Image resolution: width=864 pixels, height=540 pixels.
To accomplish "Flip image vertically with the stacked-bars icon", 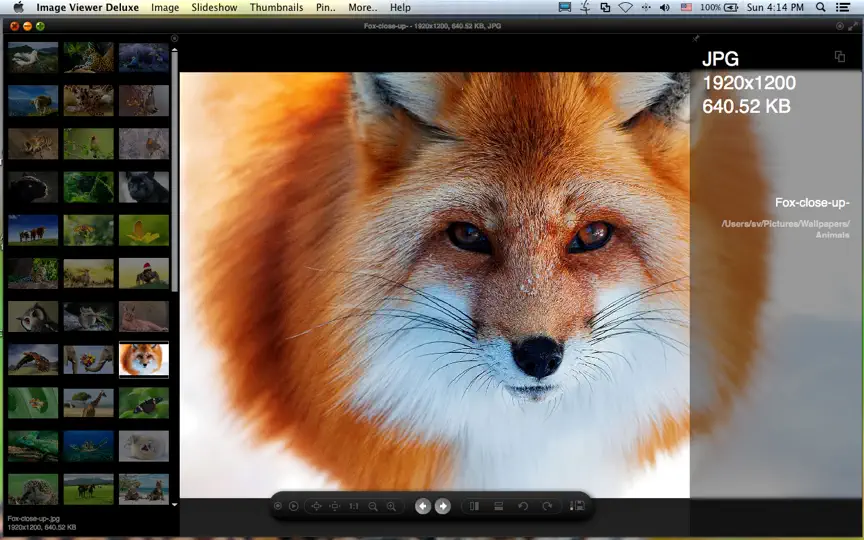I will (x=499, y=506).
